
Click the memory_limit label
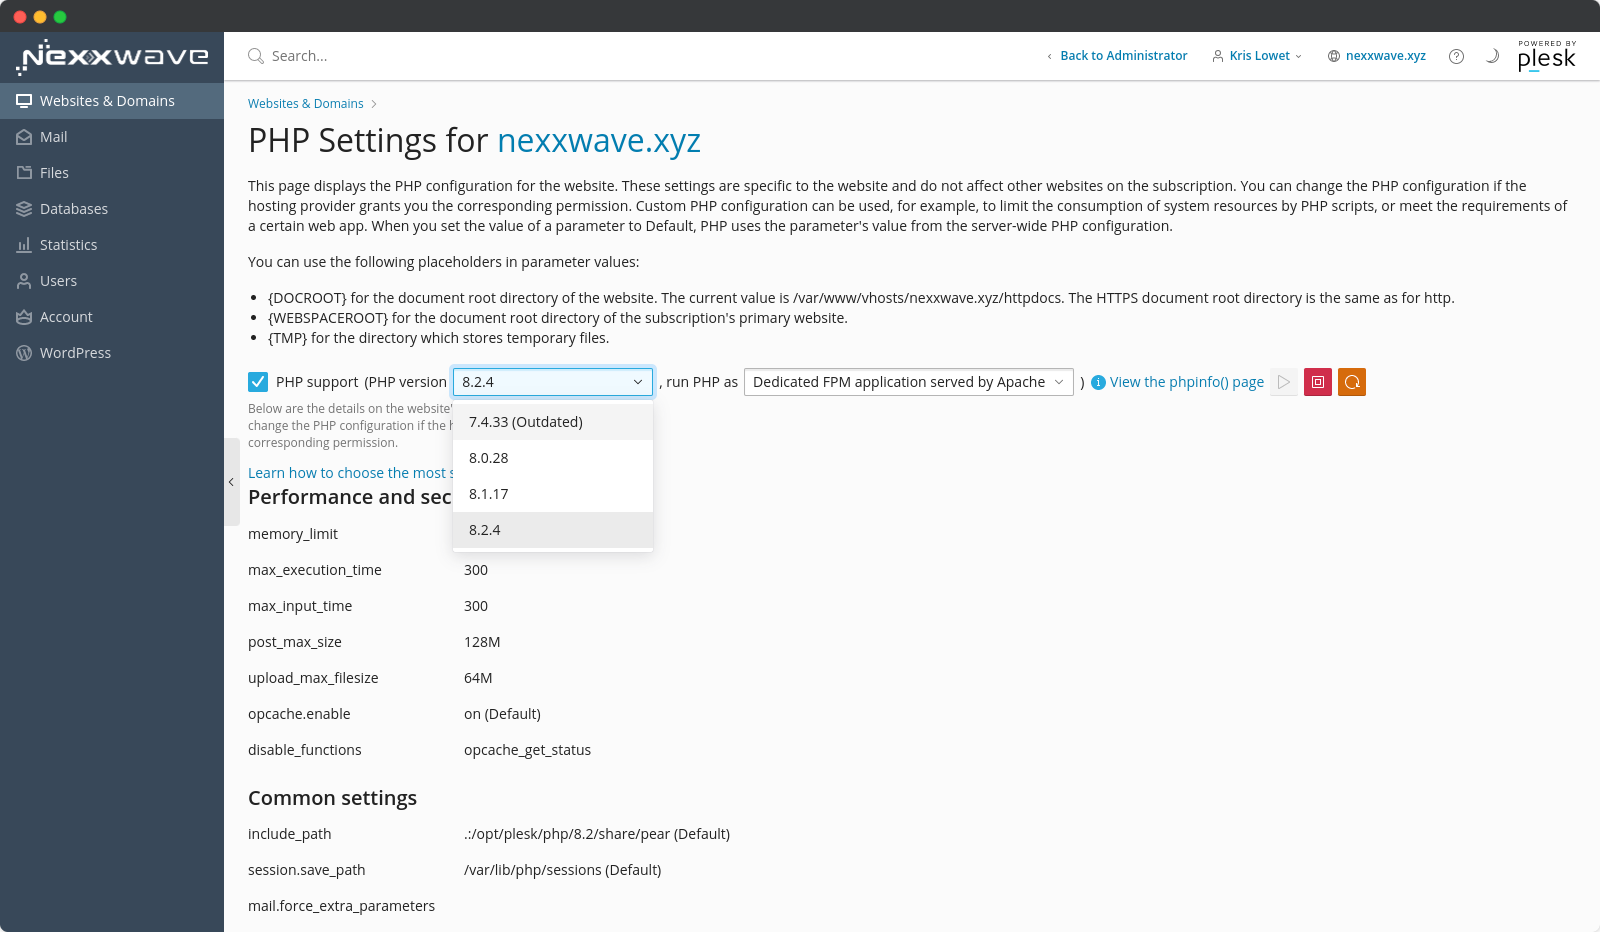[293, 534]
